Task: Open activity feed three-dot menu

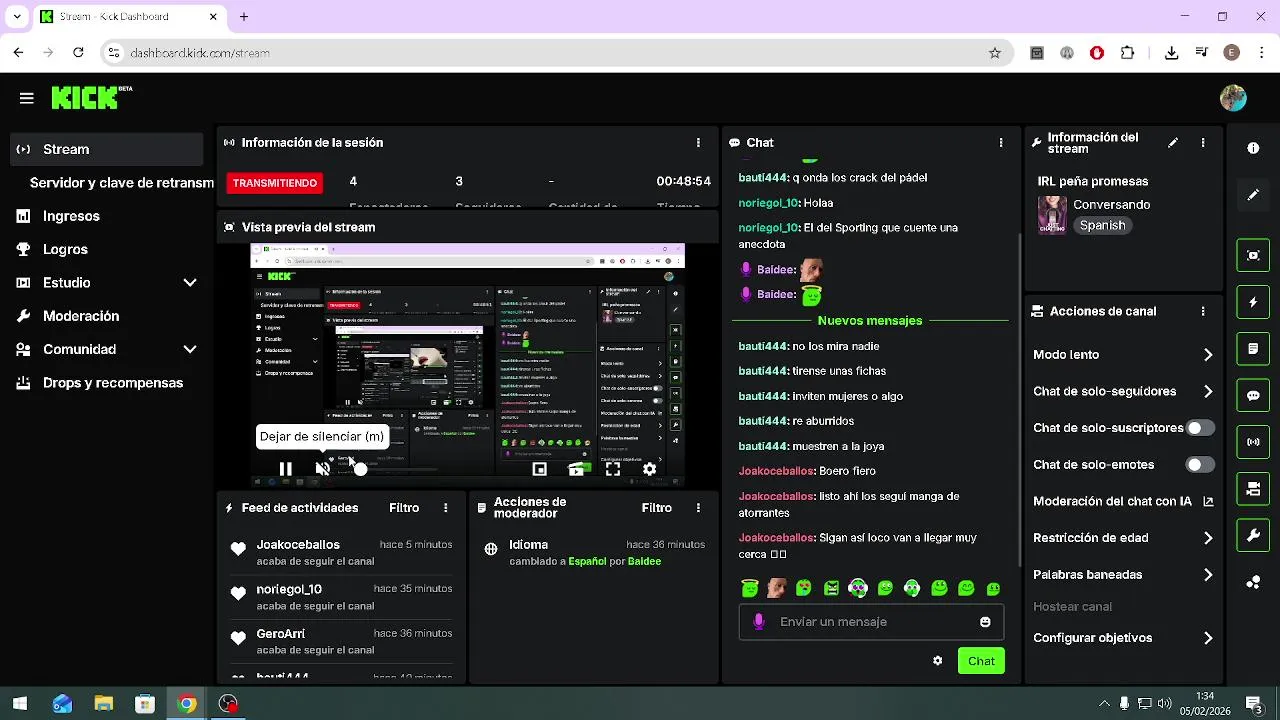Action: tap(446, 508)
